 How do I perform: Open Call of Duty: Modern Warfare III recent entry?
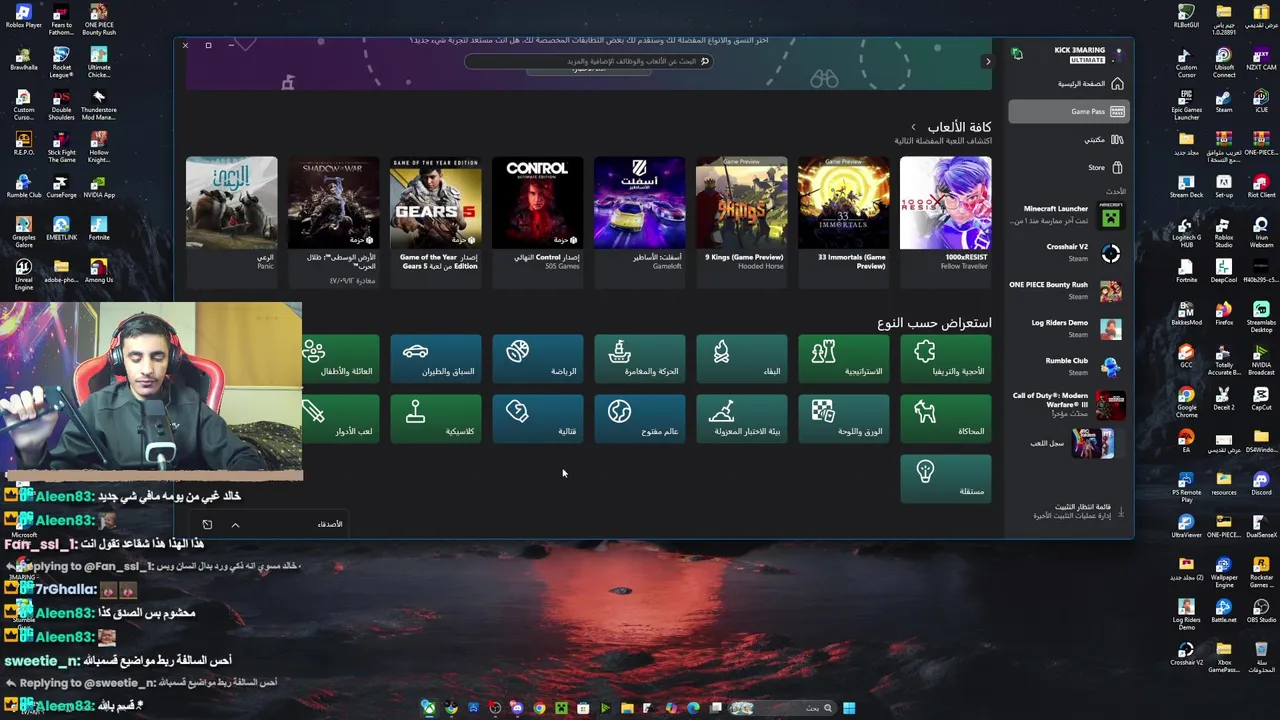pos(1067,404)
